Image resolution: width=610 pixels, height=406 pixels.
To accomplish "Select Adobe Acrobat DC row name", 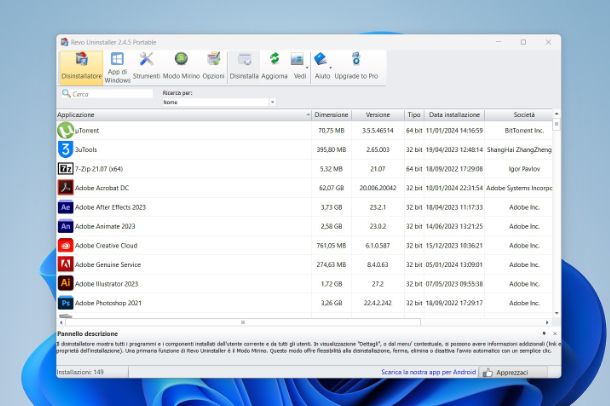I will coord(102,188).
